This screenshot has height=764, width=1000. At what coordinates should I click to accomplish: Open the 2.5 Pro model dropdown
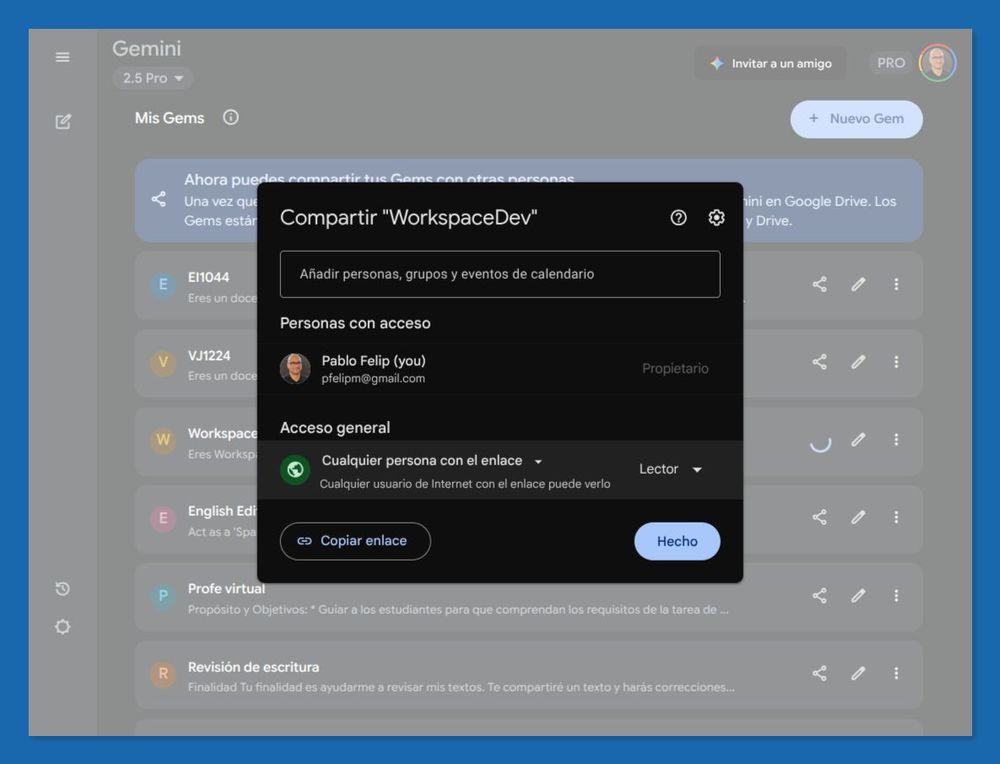click(153, 78)
